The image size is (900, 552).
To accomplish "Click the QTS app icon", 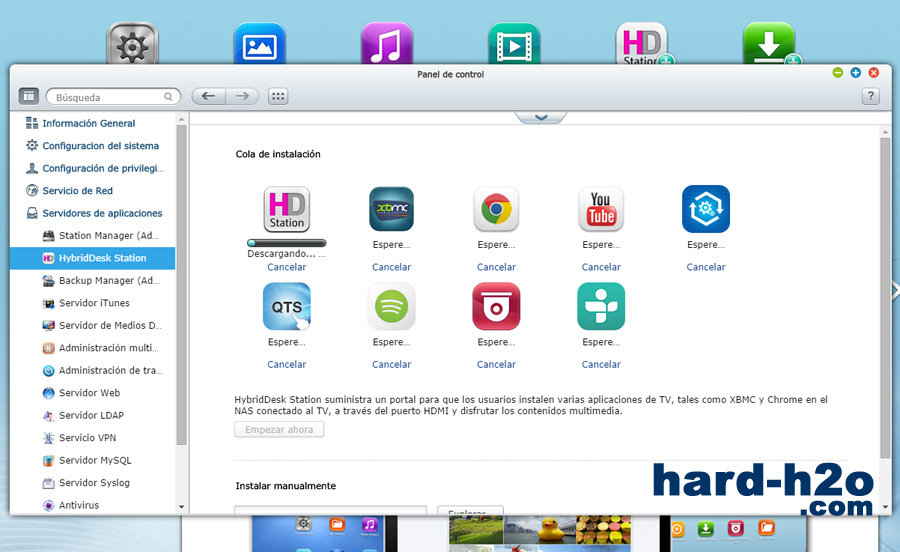I will point(286,306).
